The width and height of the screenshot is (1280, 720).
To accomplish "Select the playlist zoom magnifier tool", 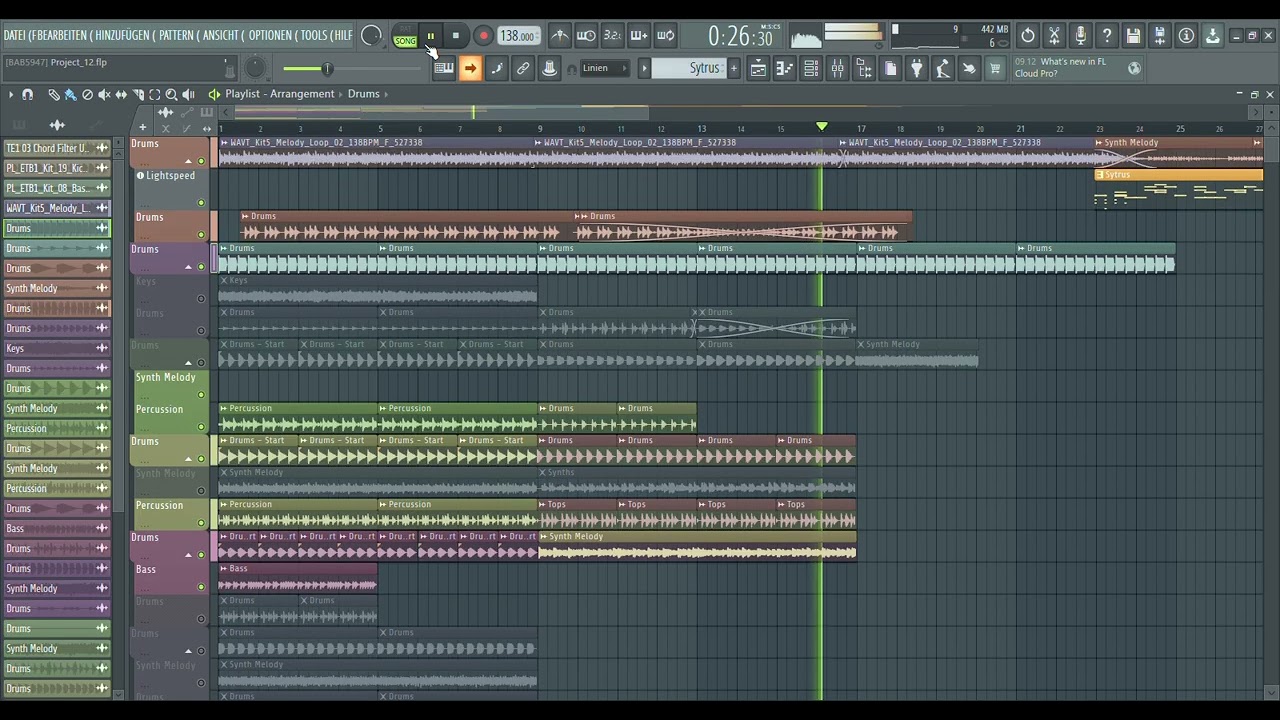I will pos(172,94).
